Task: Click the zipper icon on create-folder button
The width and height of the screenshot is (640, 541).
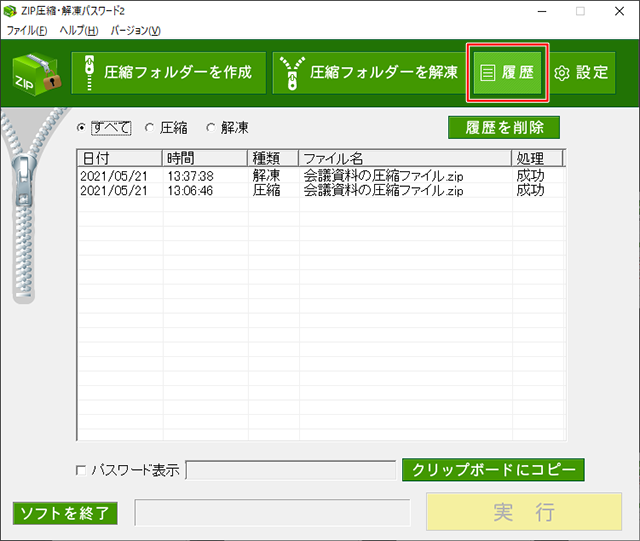Action: [89, 73]
